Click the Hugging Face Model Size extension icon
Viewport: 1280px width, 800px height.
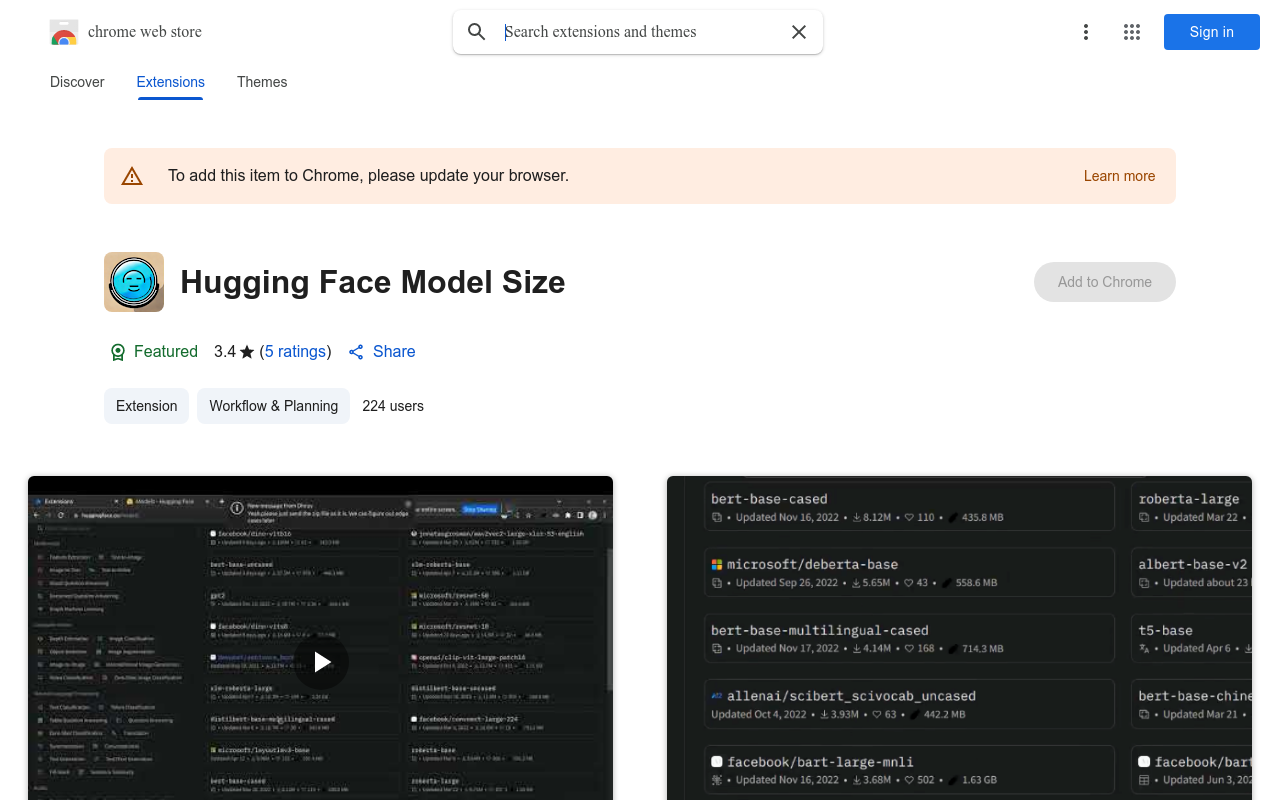[134, 282]
